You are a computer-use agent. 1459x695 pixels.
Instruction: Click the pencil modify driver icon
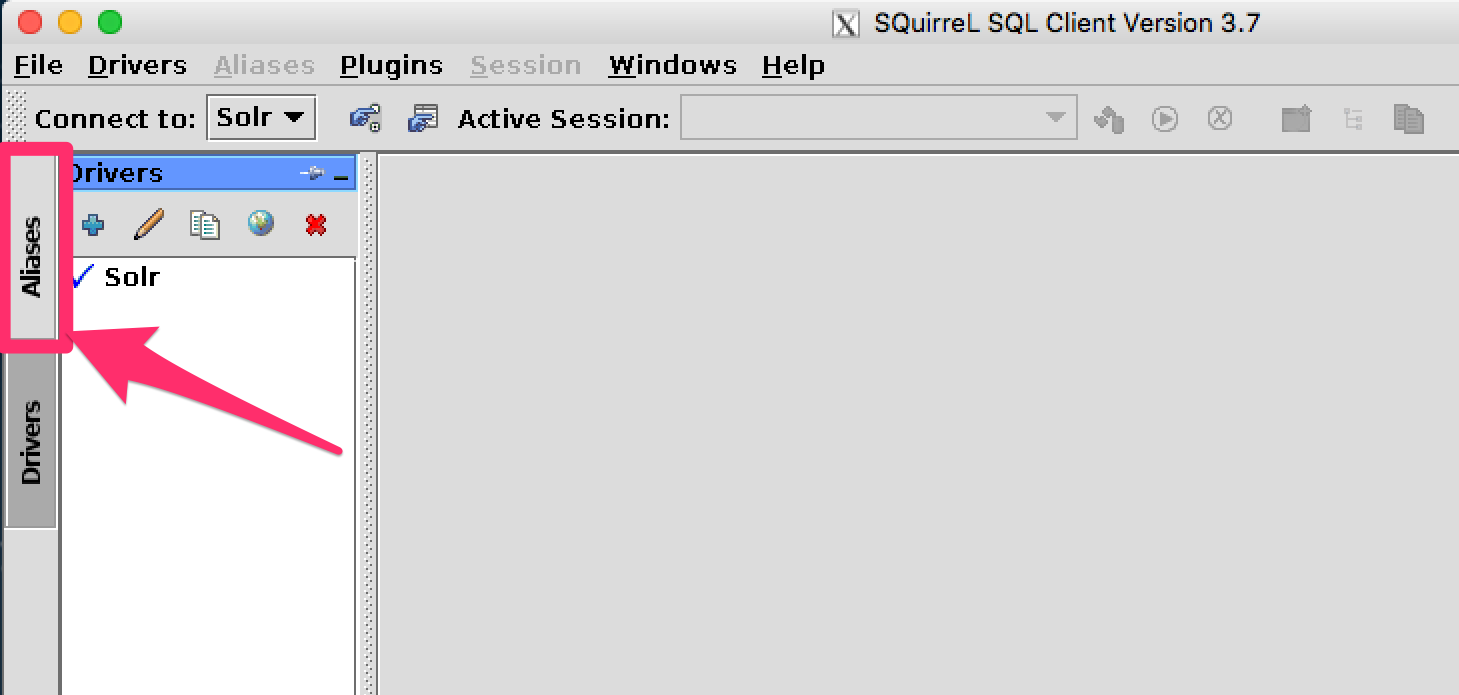(149, 225)
